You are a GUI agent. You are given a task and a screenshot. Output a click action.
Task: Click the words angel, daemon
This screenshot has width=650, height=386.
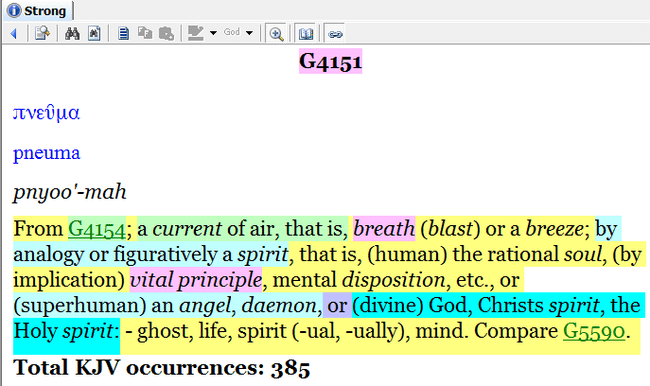pyautogui.click(x=248, y=306)
